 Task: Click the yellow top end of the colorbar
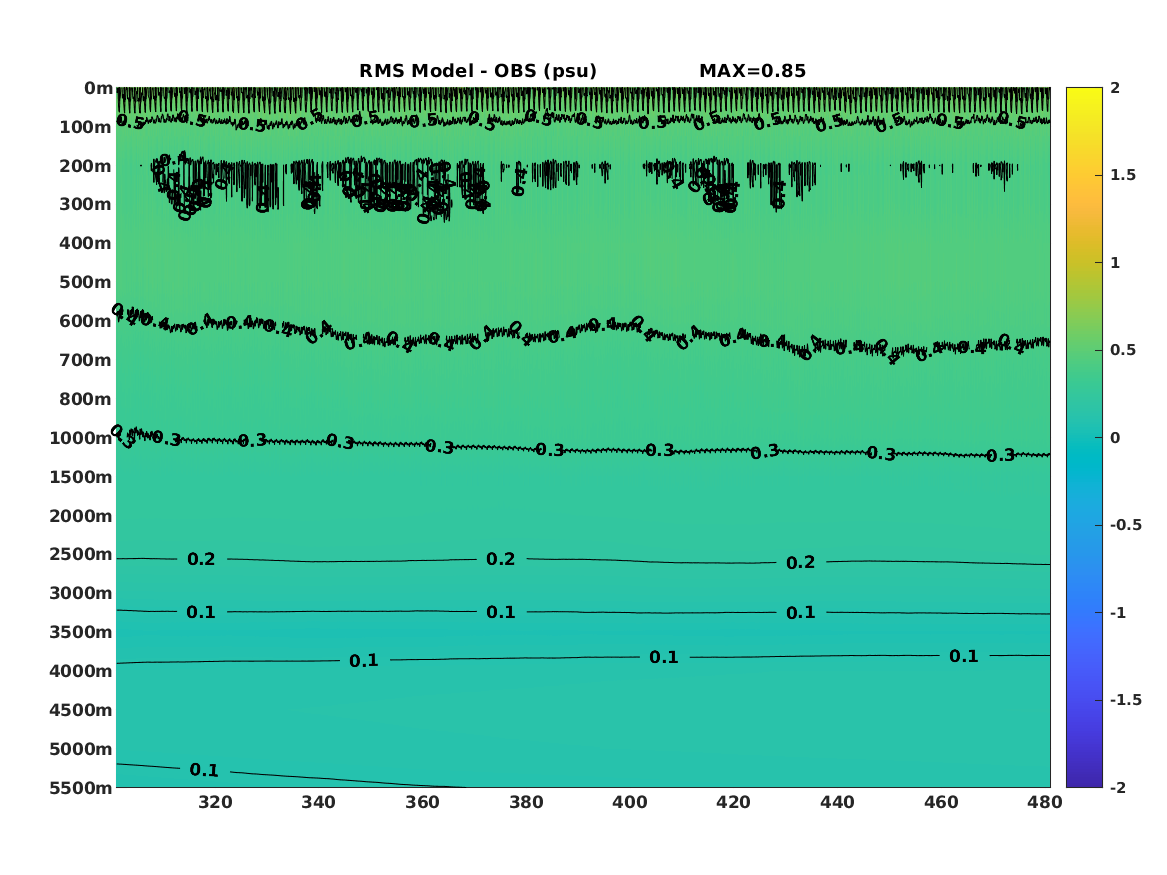(1084, 92)
